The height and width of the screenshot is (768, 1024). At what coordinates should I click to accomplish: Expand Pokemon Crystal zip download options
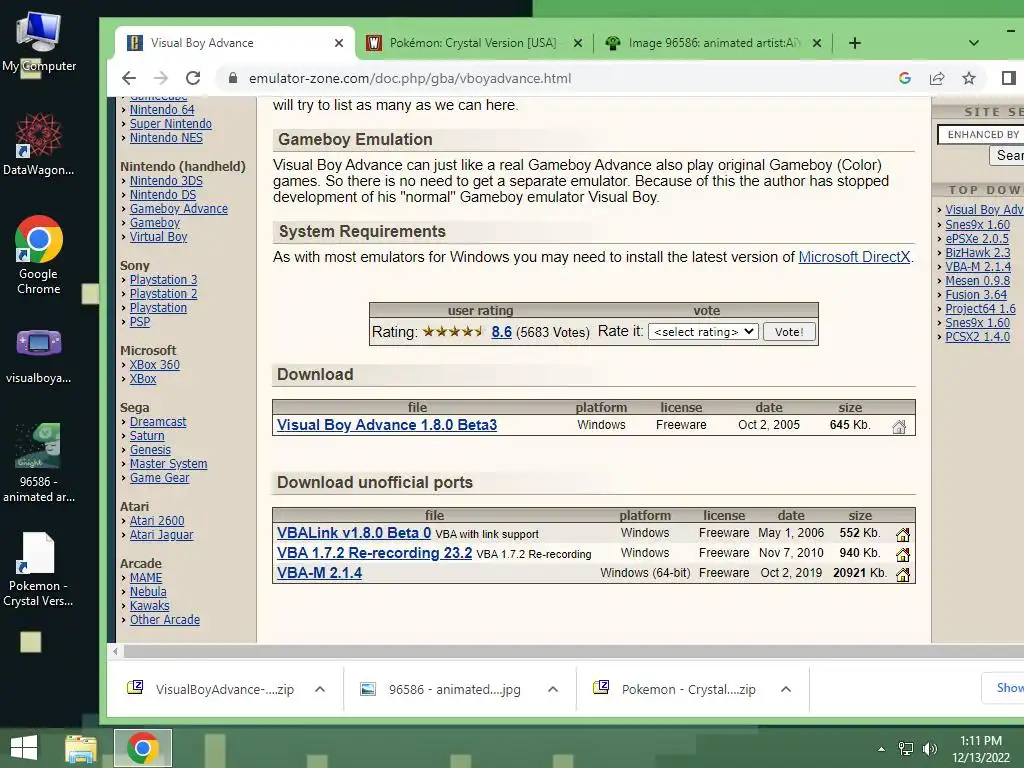click(786, 689)
